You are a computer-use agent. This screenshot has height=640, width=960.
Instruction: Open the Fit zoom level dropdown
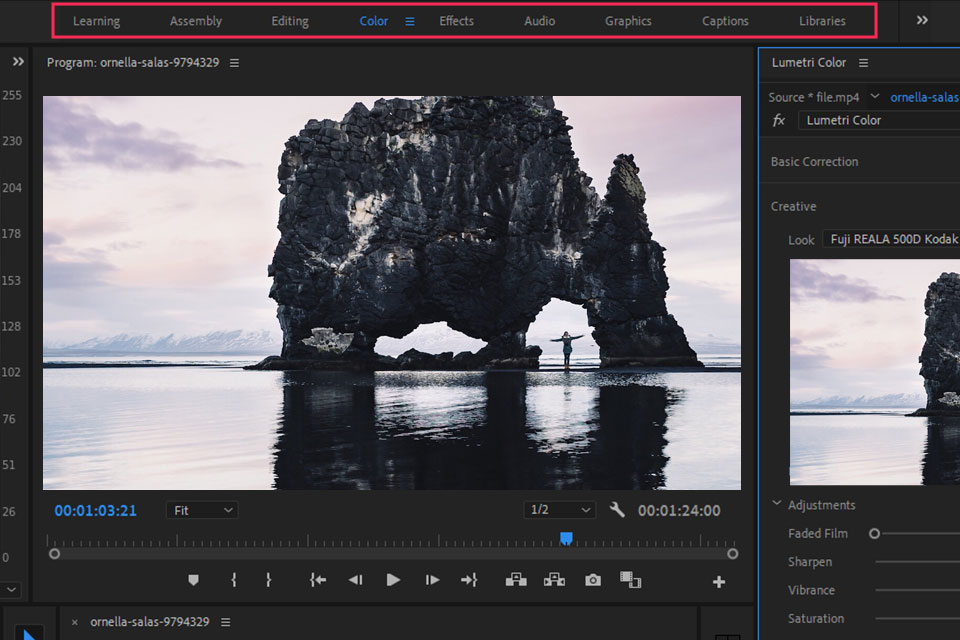(x=202, y=510)
